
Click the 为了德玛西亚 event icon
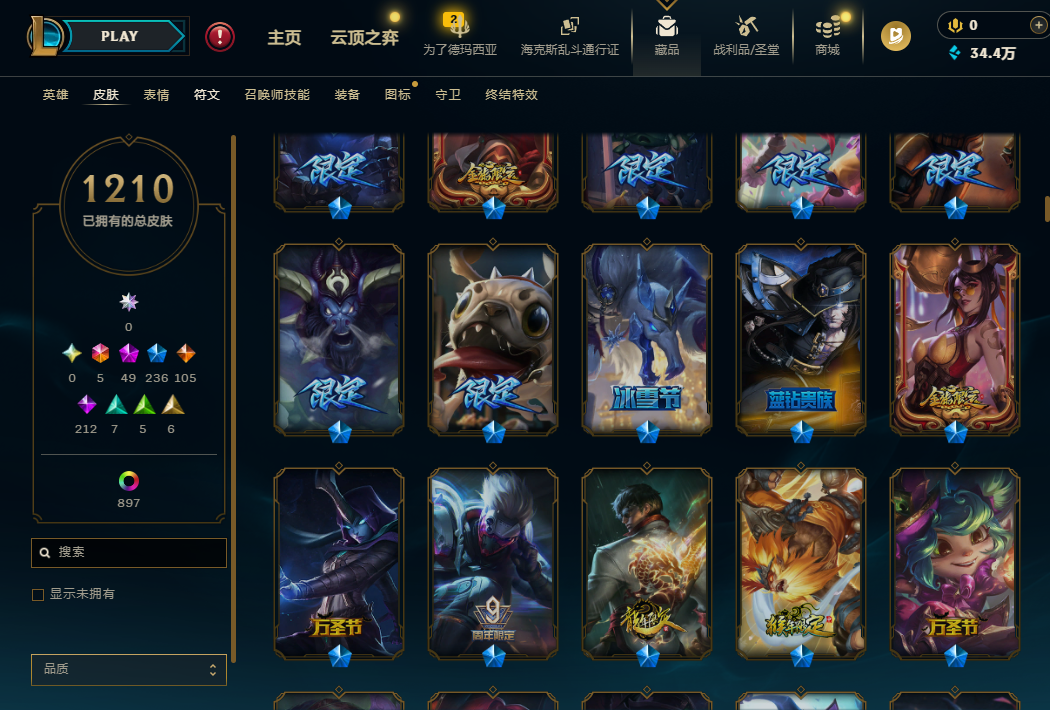(x=459, y=27)
